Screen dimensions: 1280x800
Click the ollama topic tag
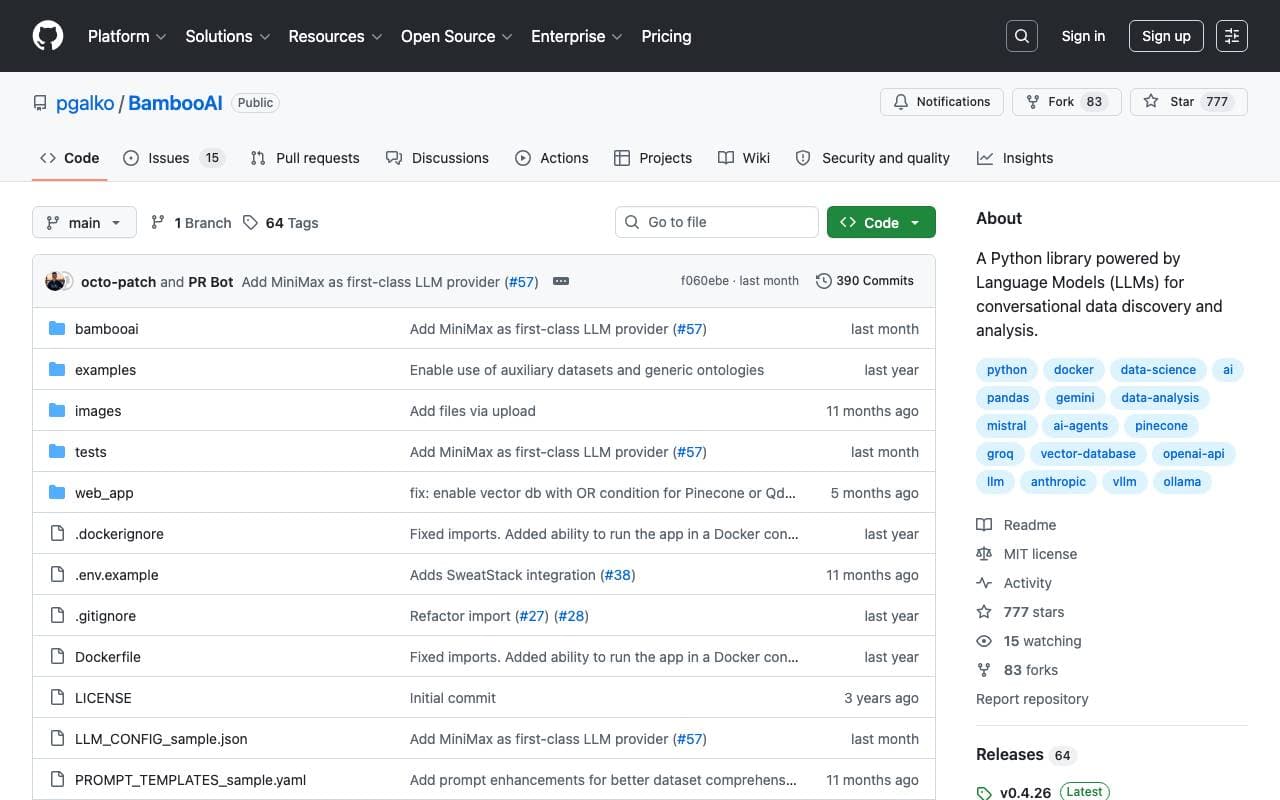tap(1182, 482)
